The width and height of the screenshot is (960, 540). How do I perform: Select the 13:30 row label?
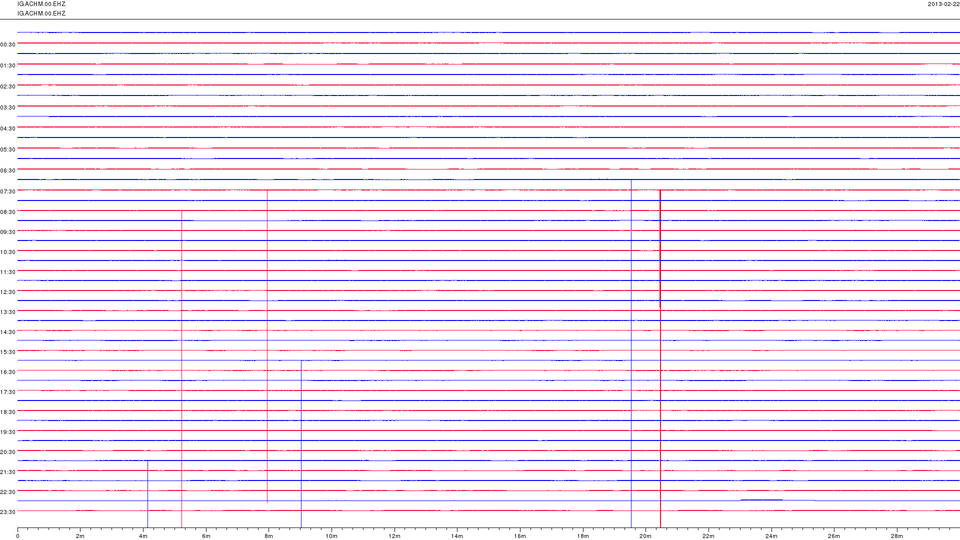pos(8,312)
